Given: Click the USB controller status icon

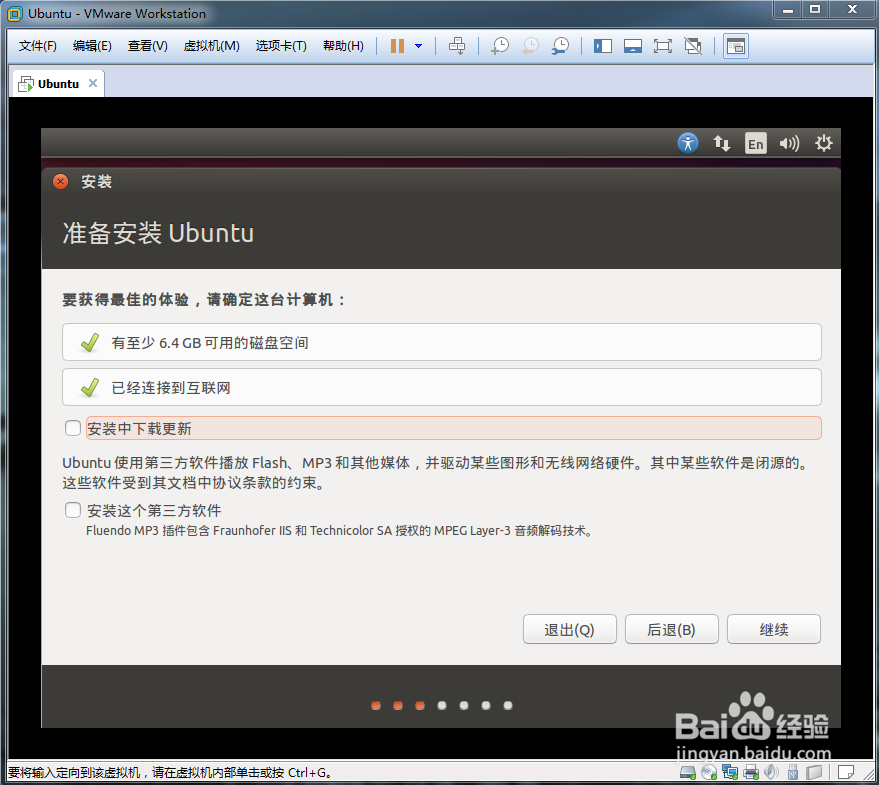Looking at the screenshot, I should click(x=793, y=773).
